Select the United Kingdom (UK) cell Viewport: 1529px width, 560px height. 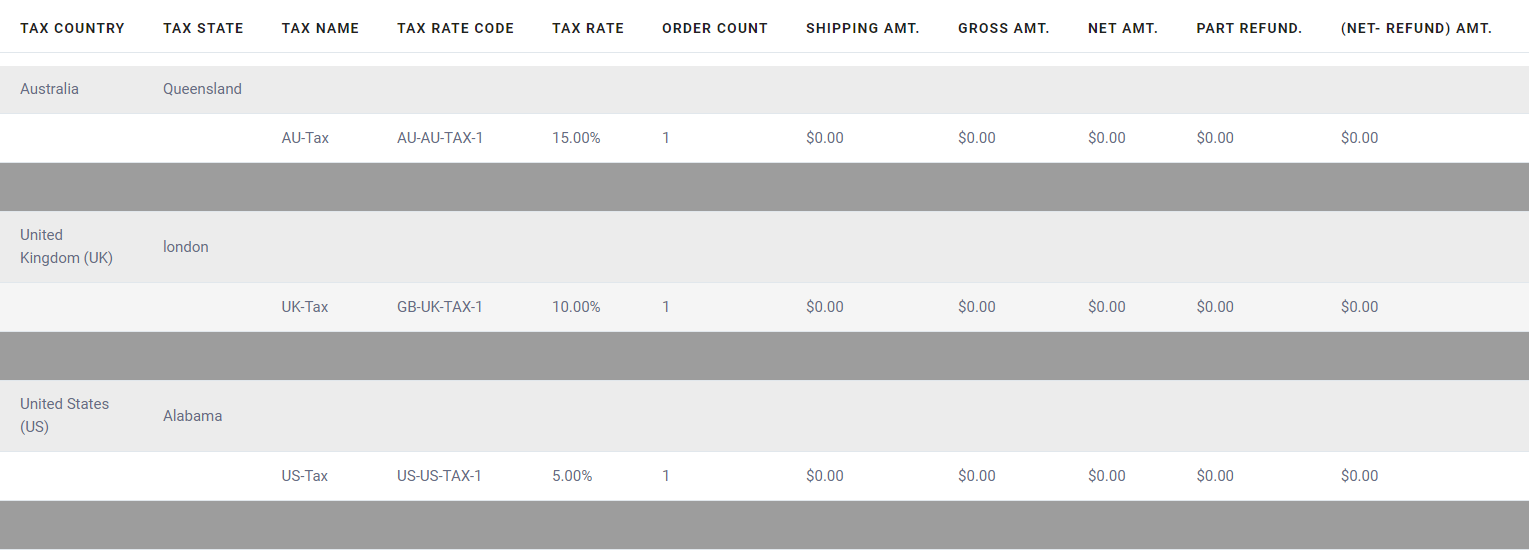pyautogui.click(x=66, y=246)
